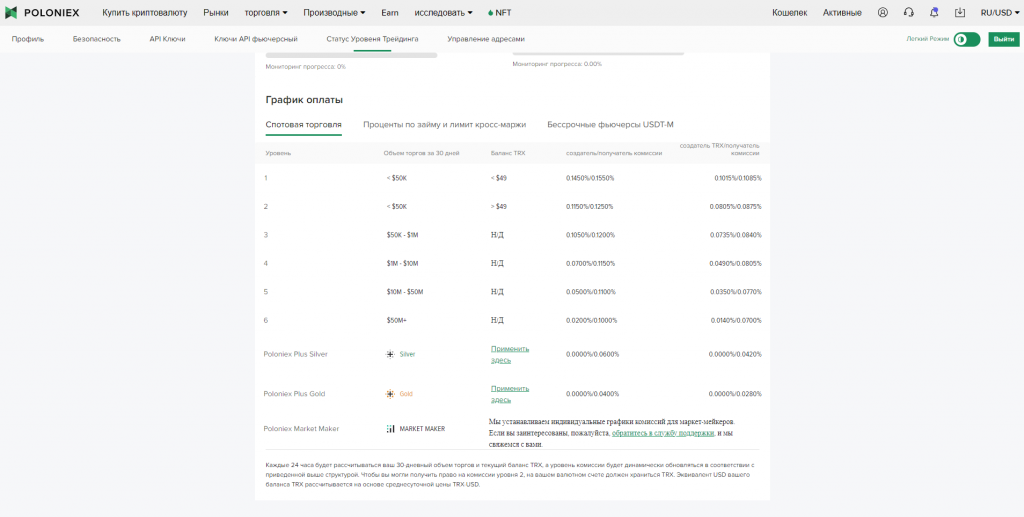
Task: Switch to Бессрочные фьючерсы USDT-M tab
Action: [610, 125]
